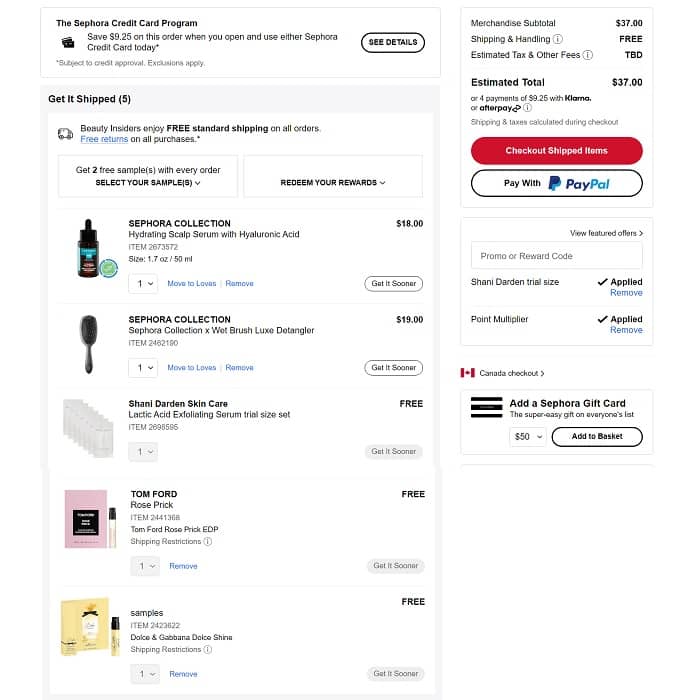Pay with PayPal button
This screenshot has height=700, width=700.
[556, 183]
